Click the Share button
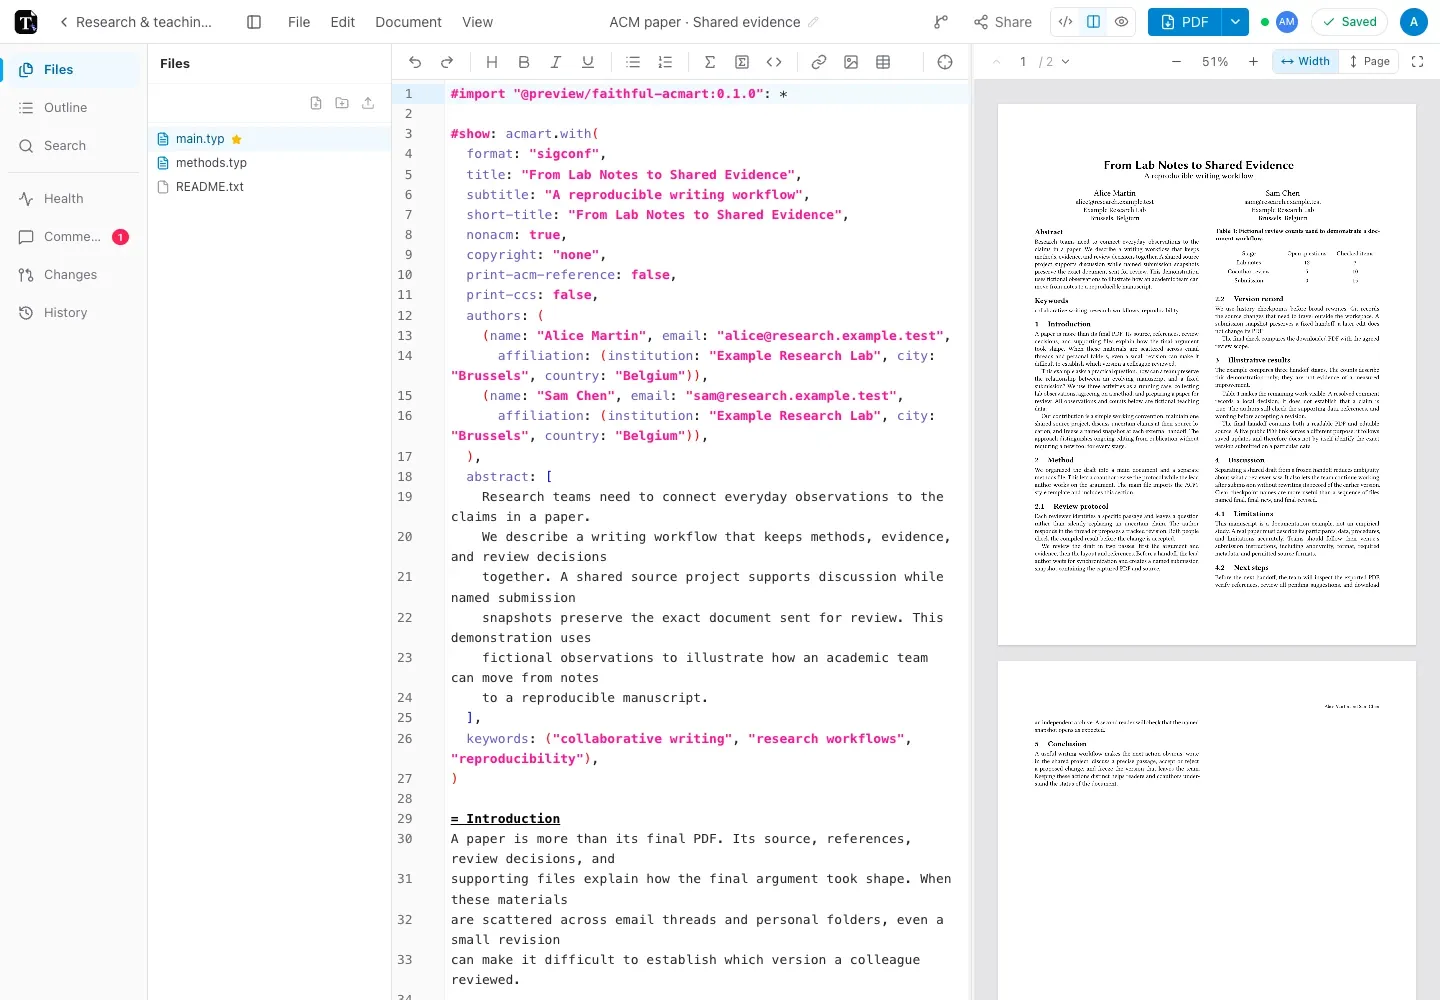 (1003, 22)
